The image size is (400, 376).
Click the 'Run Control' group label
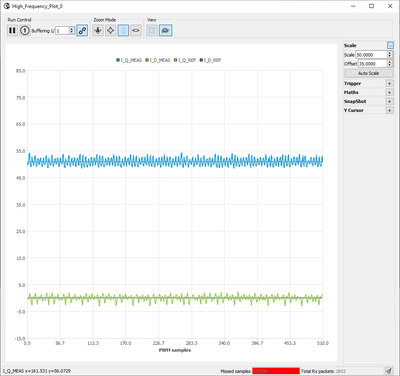[19, 20]
